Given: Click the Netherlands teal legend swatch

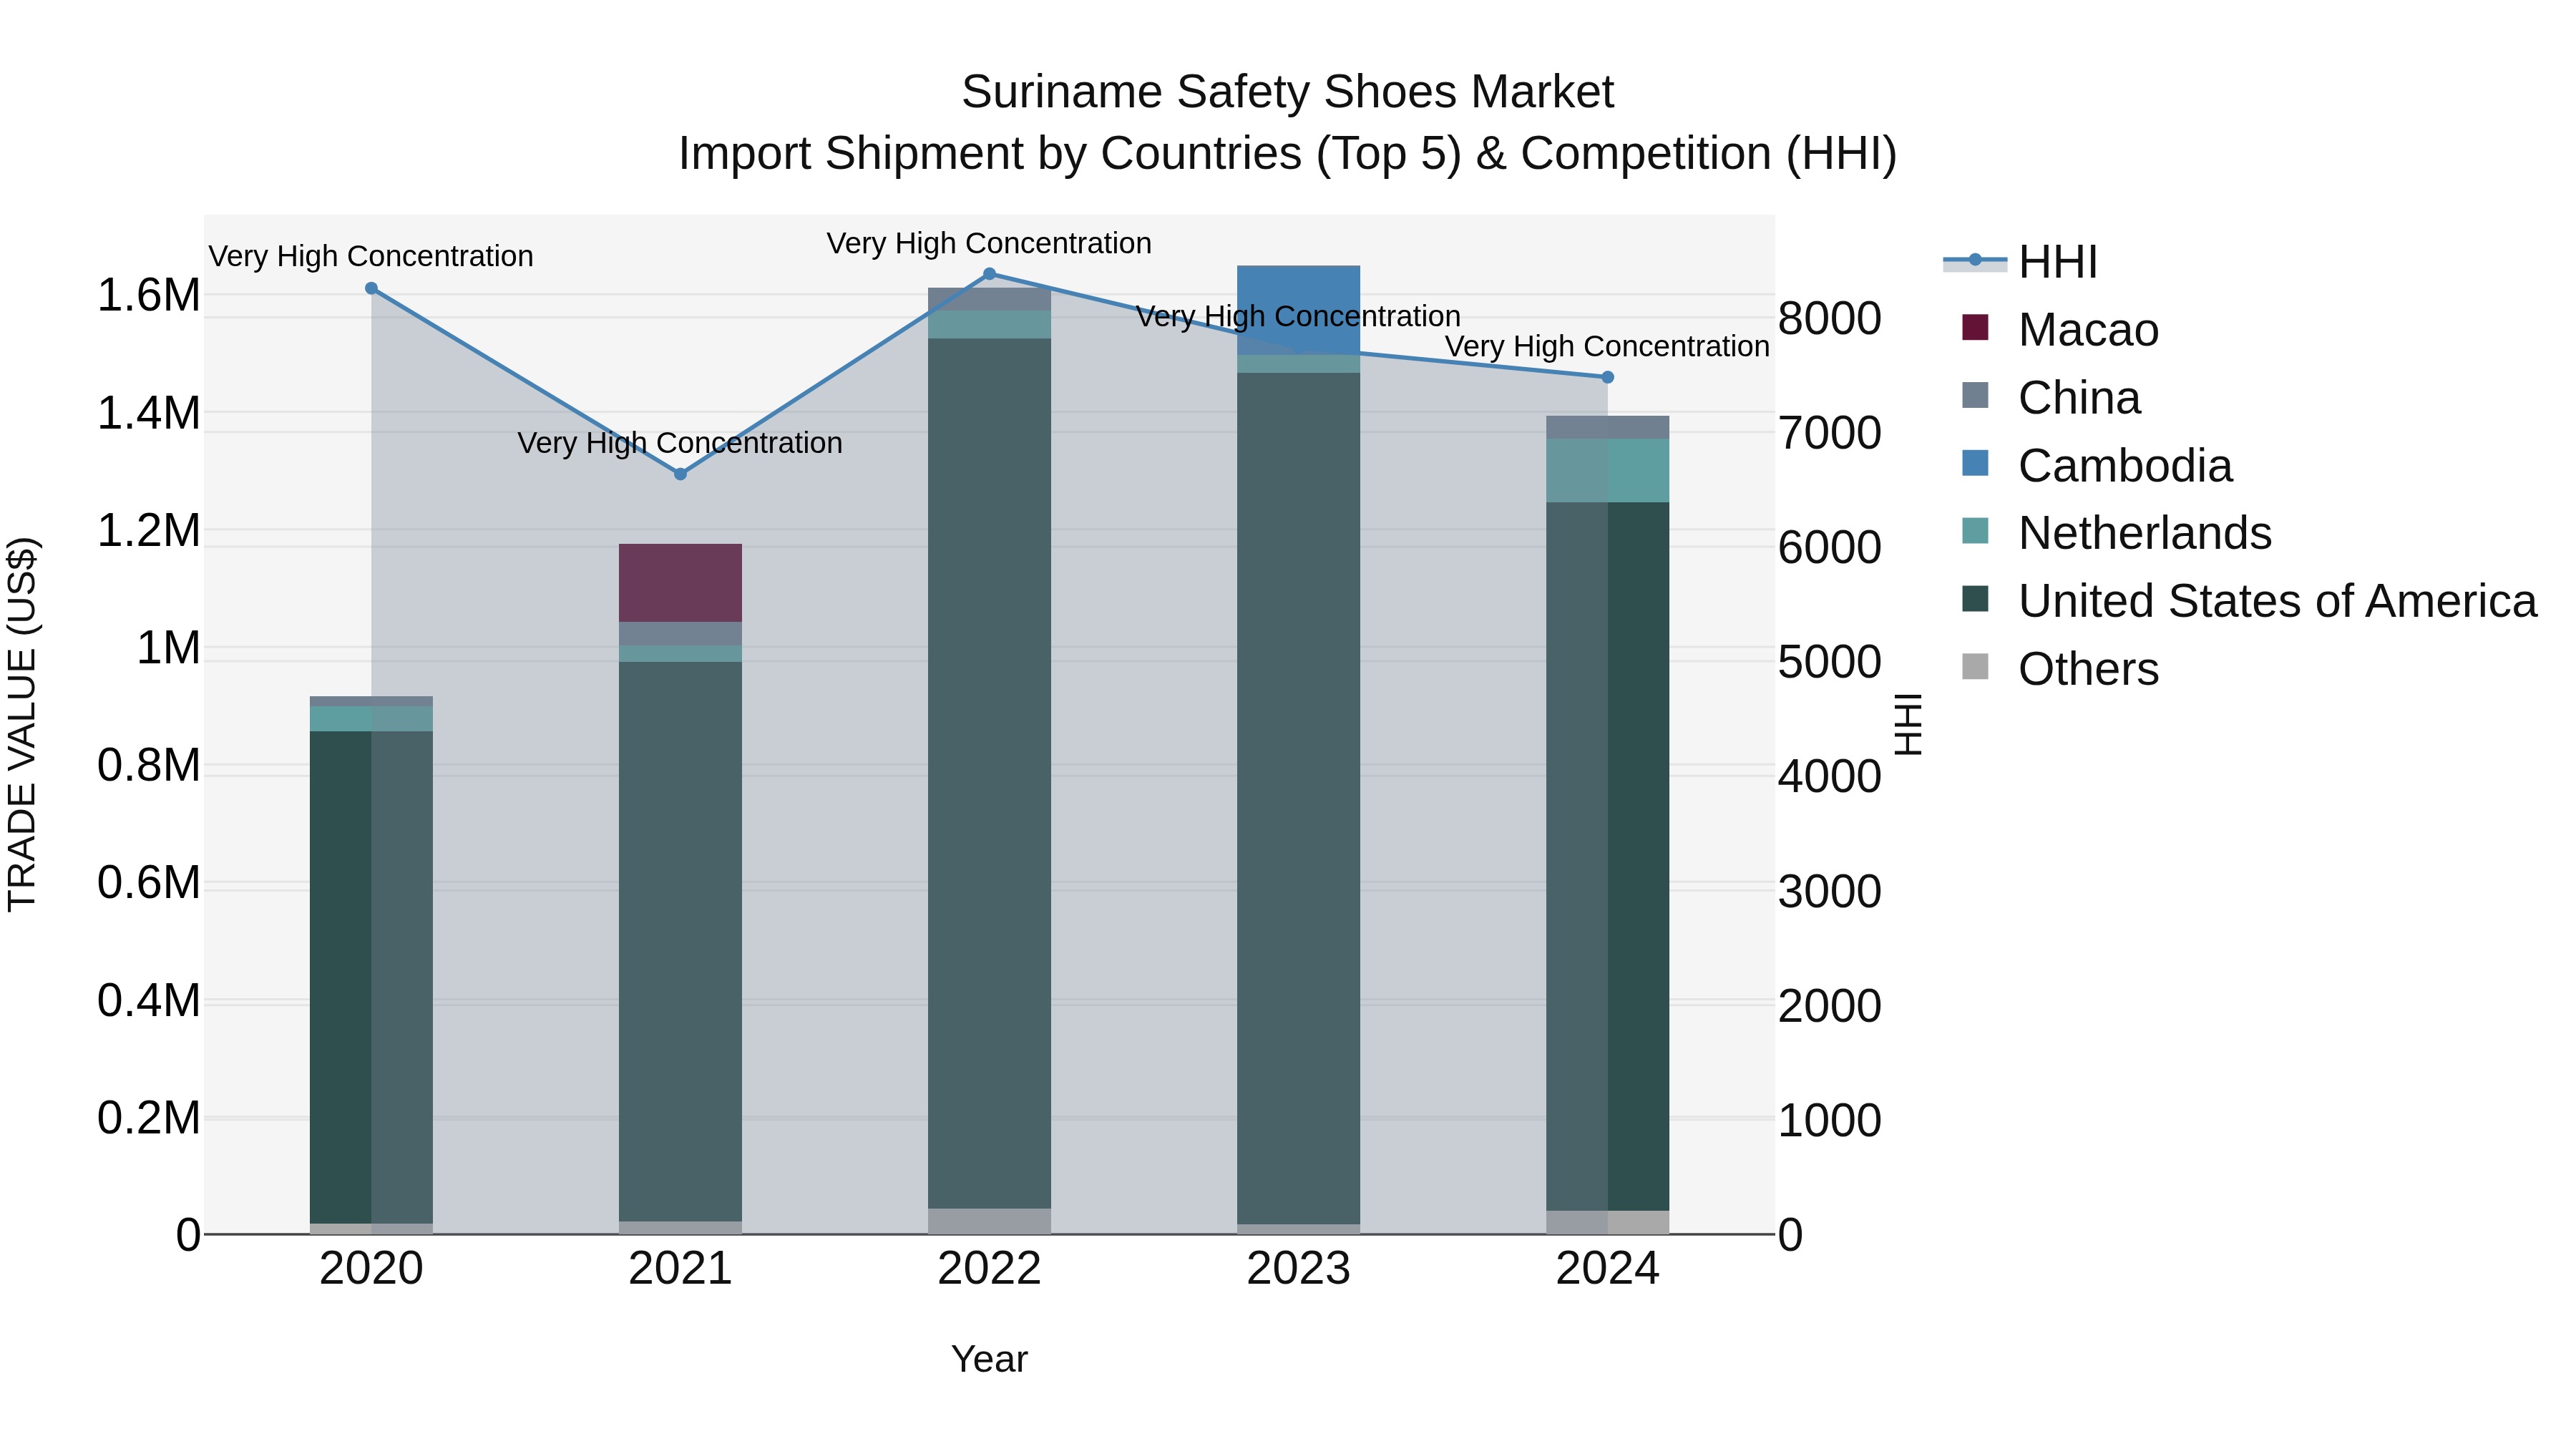Looking at the screenshot, I should tap(1975, 531).
